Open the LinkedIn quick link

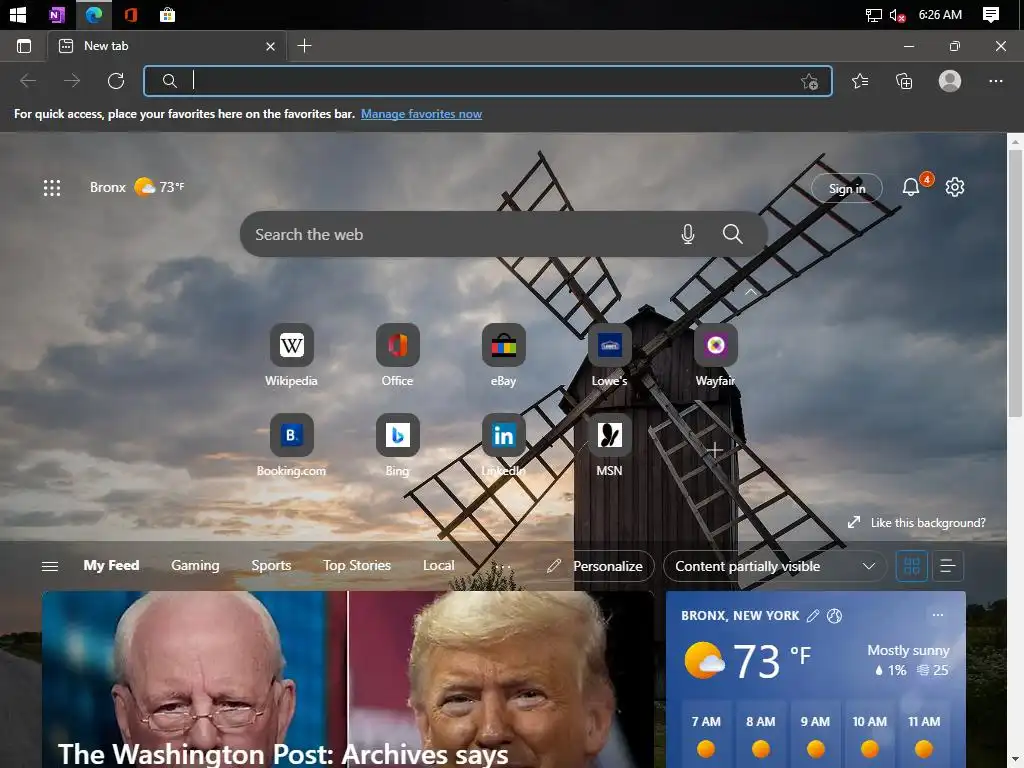click(504, 445)
